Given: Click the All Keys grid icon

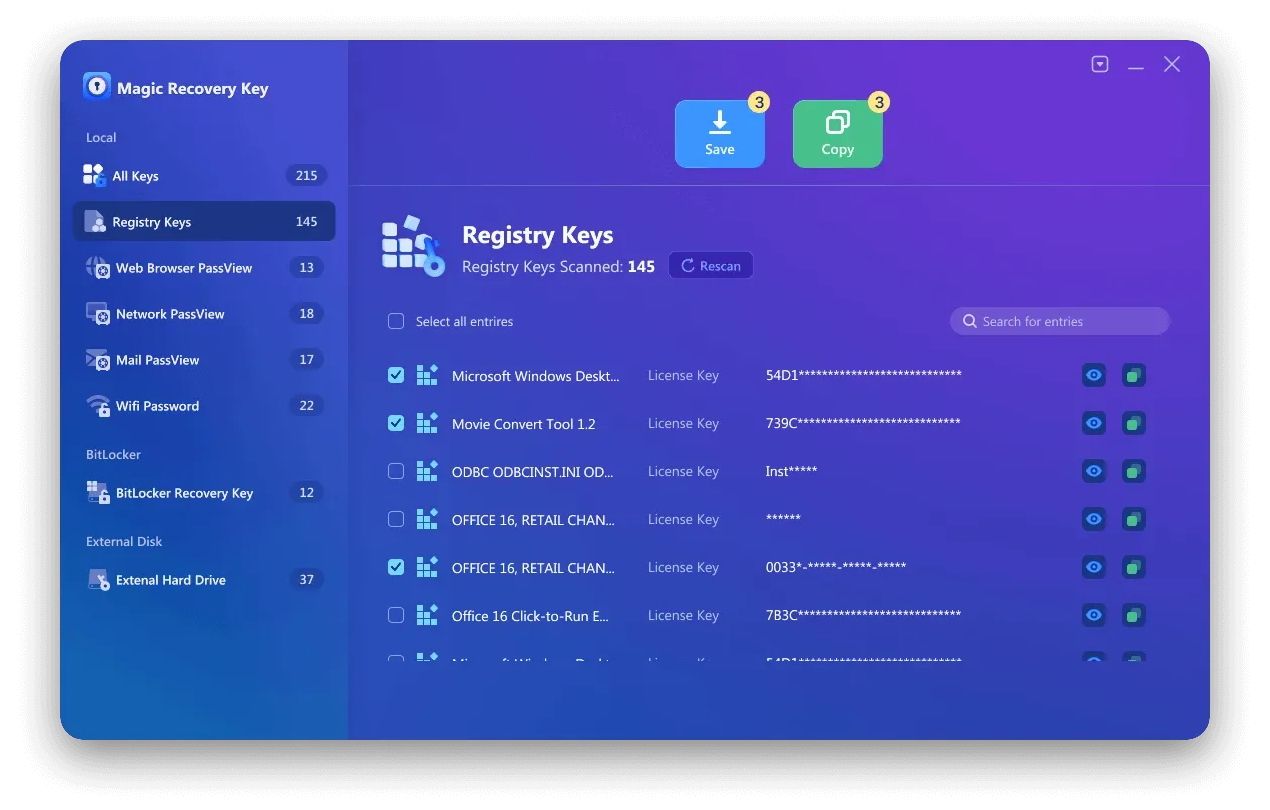Looking at the screenshot, I should click(x=94, y=175).
